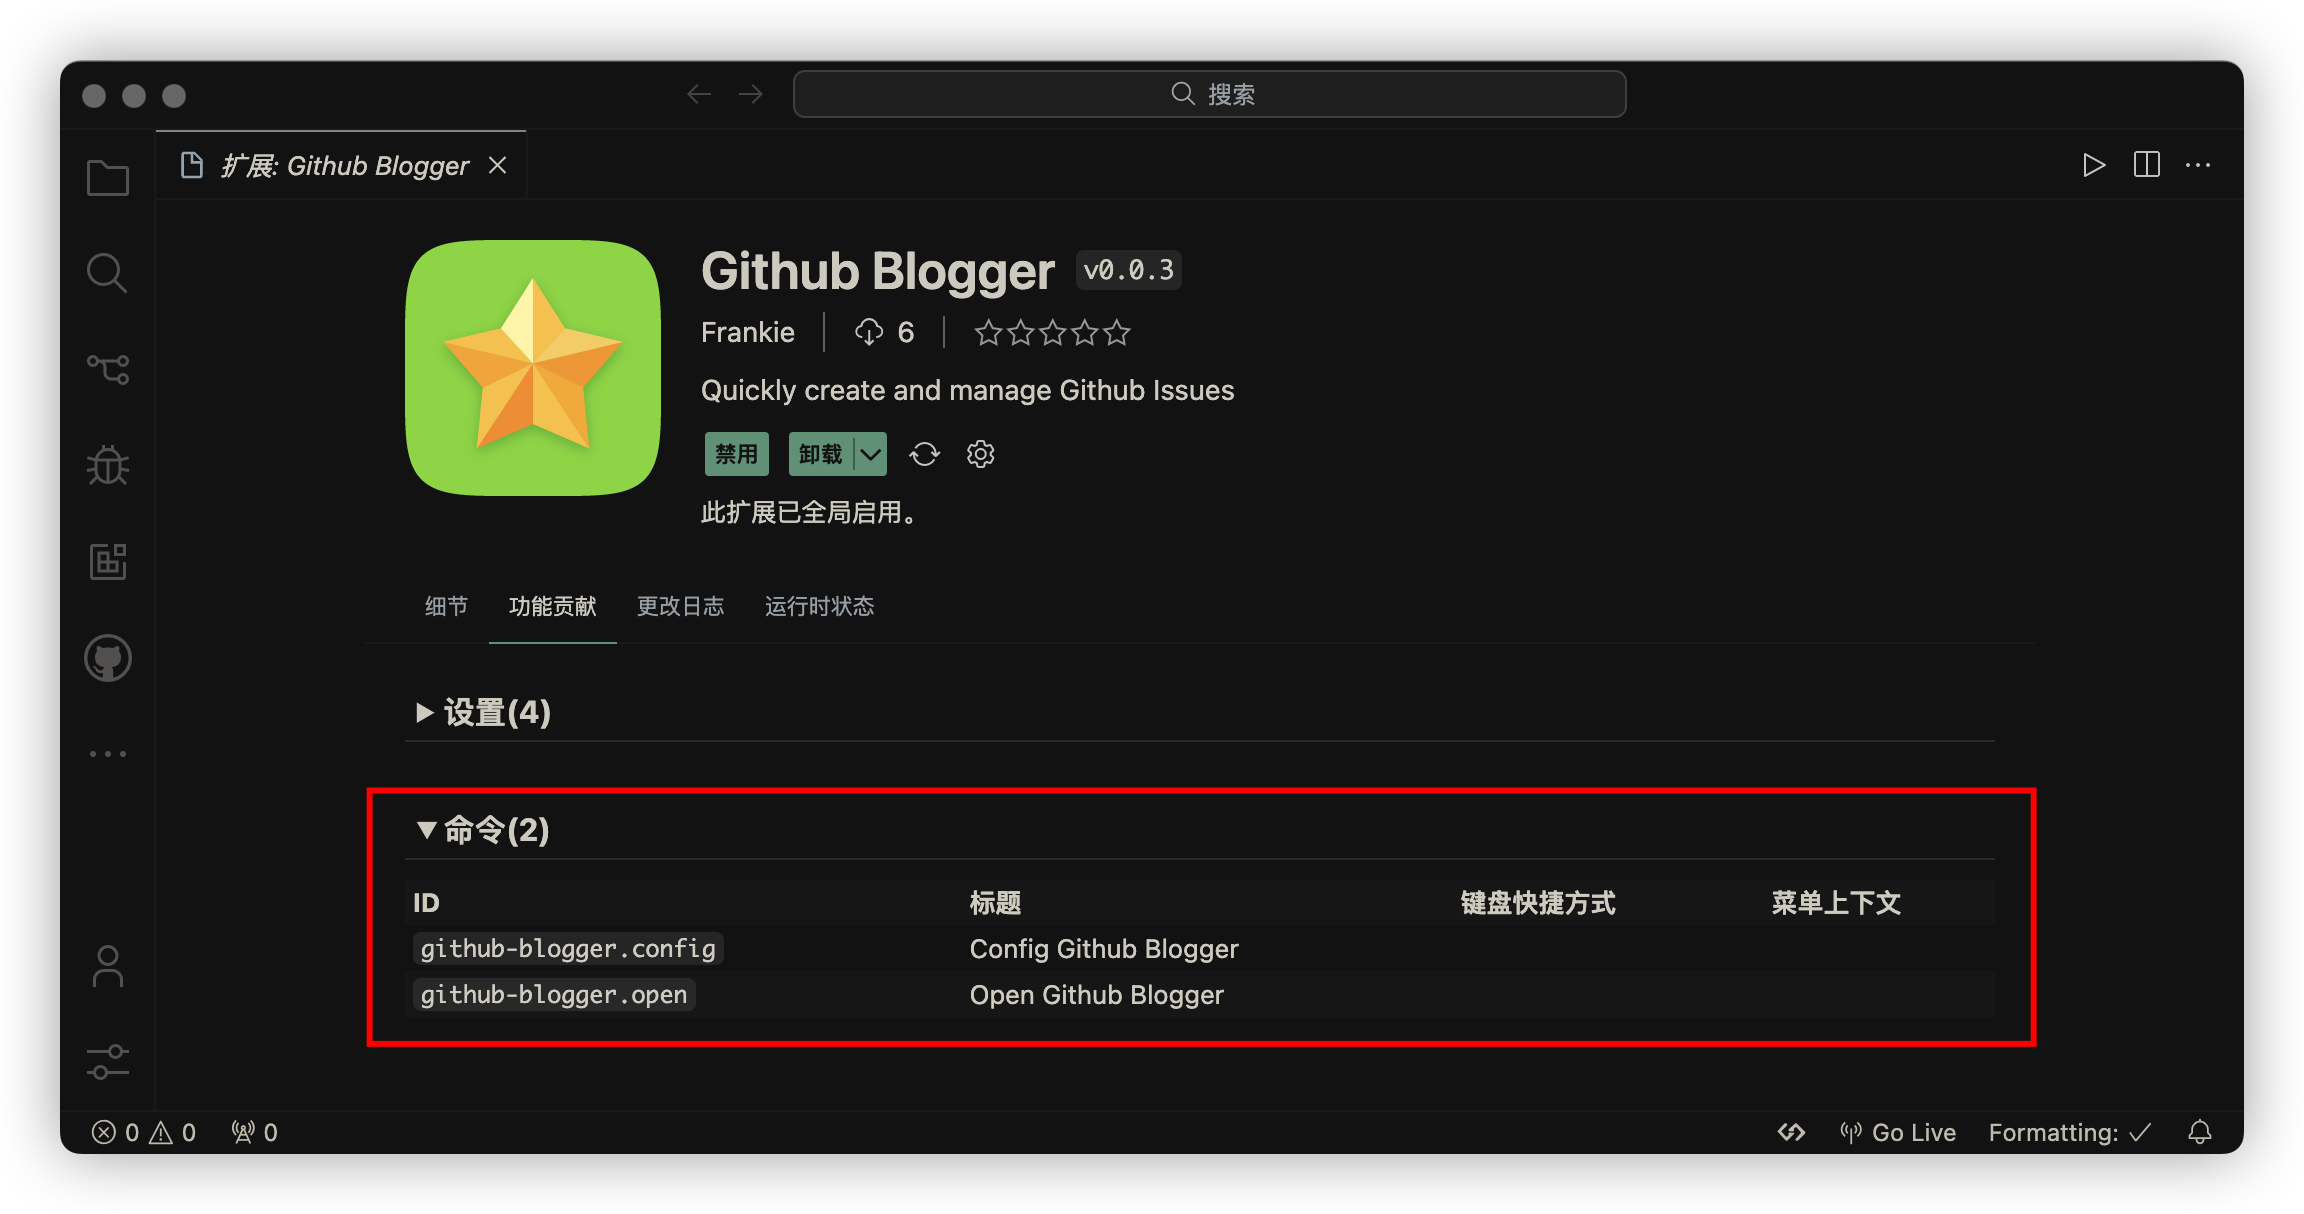Open the Search view in activity bar
This screenshot has width=2304, height=1214.
point(107,273)
